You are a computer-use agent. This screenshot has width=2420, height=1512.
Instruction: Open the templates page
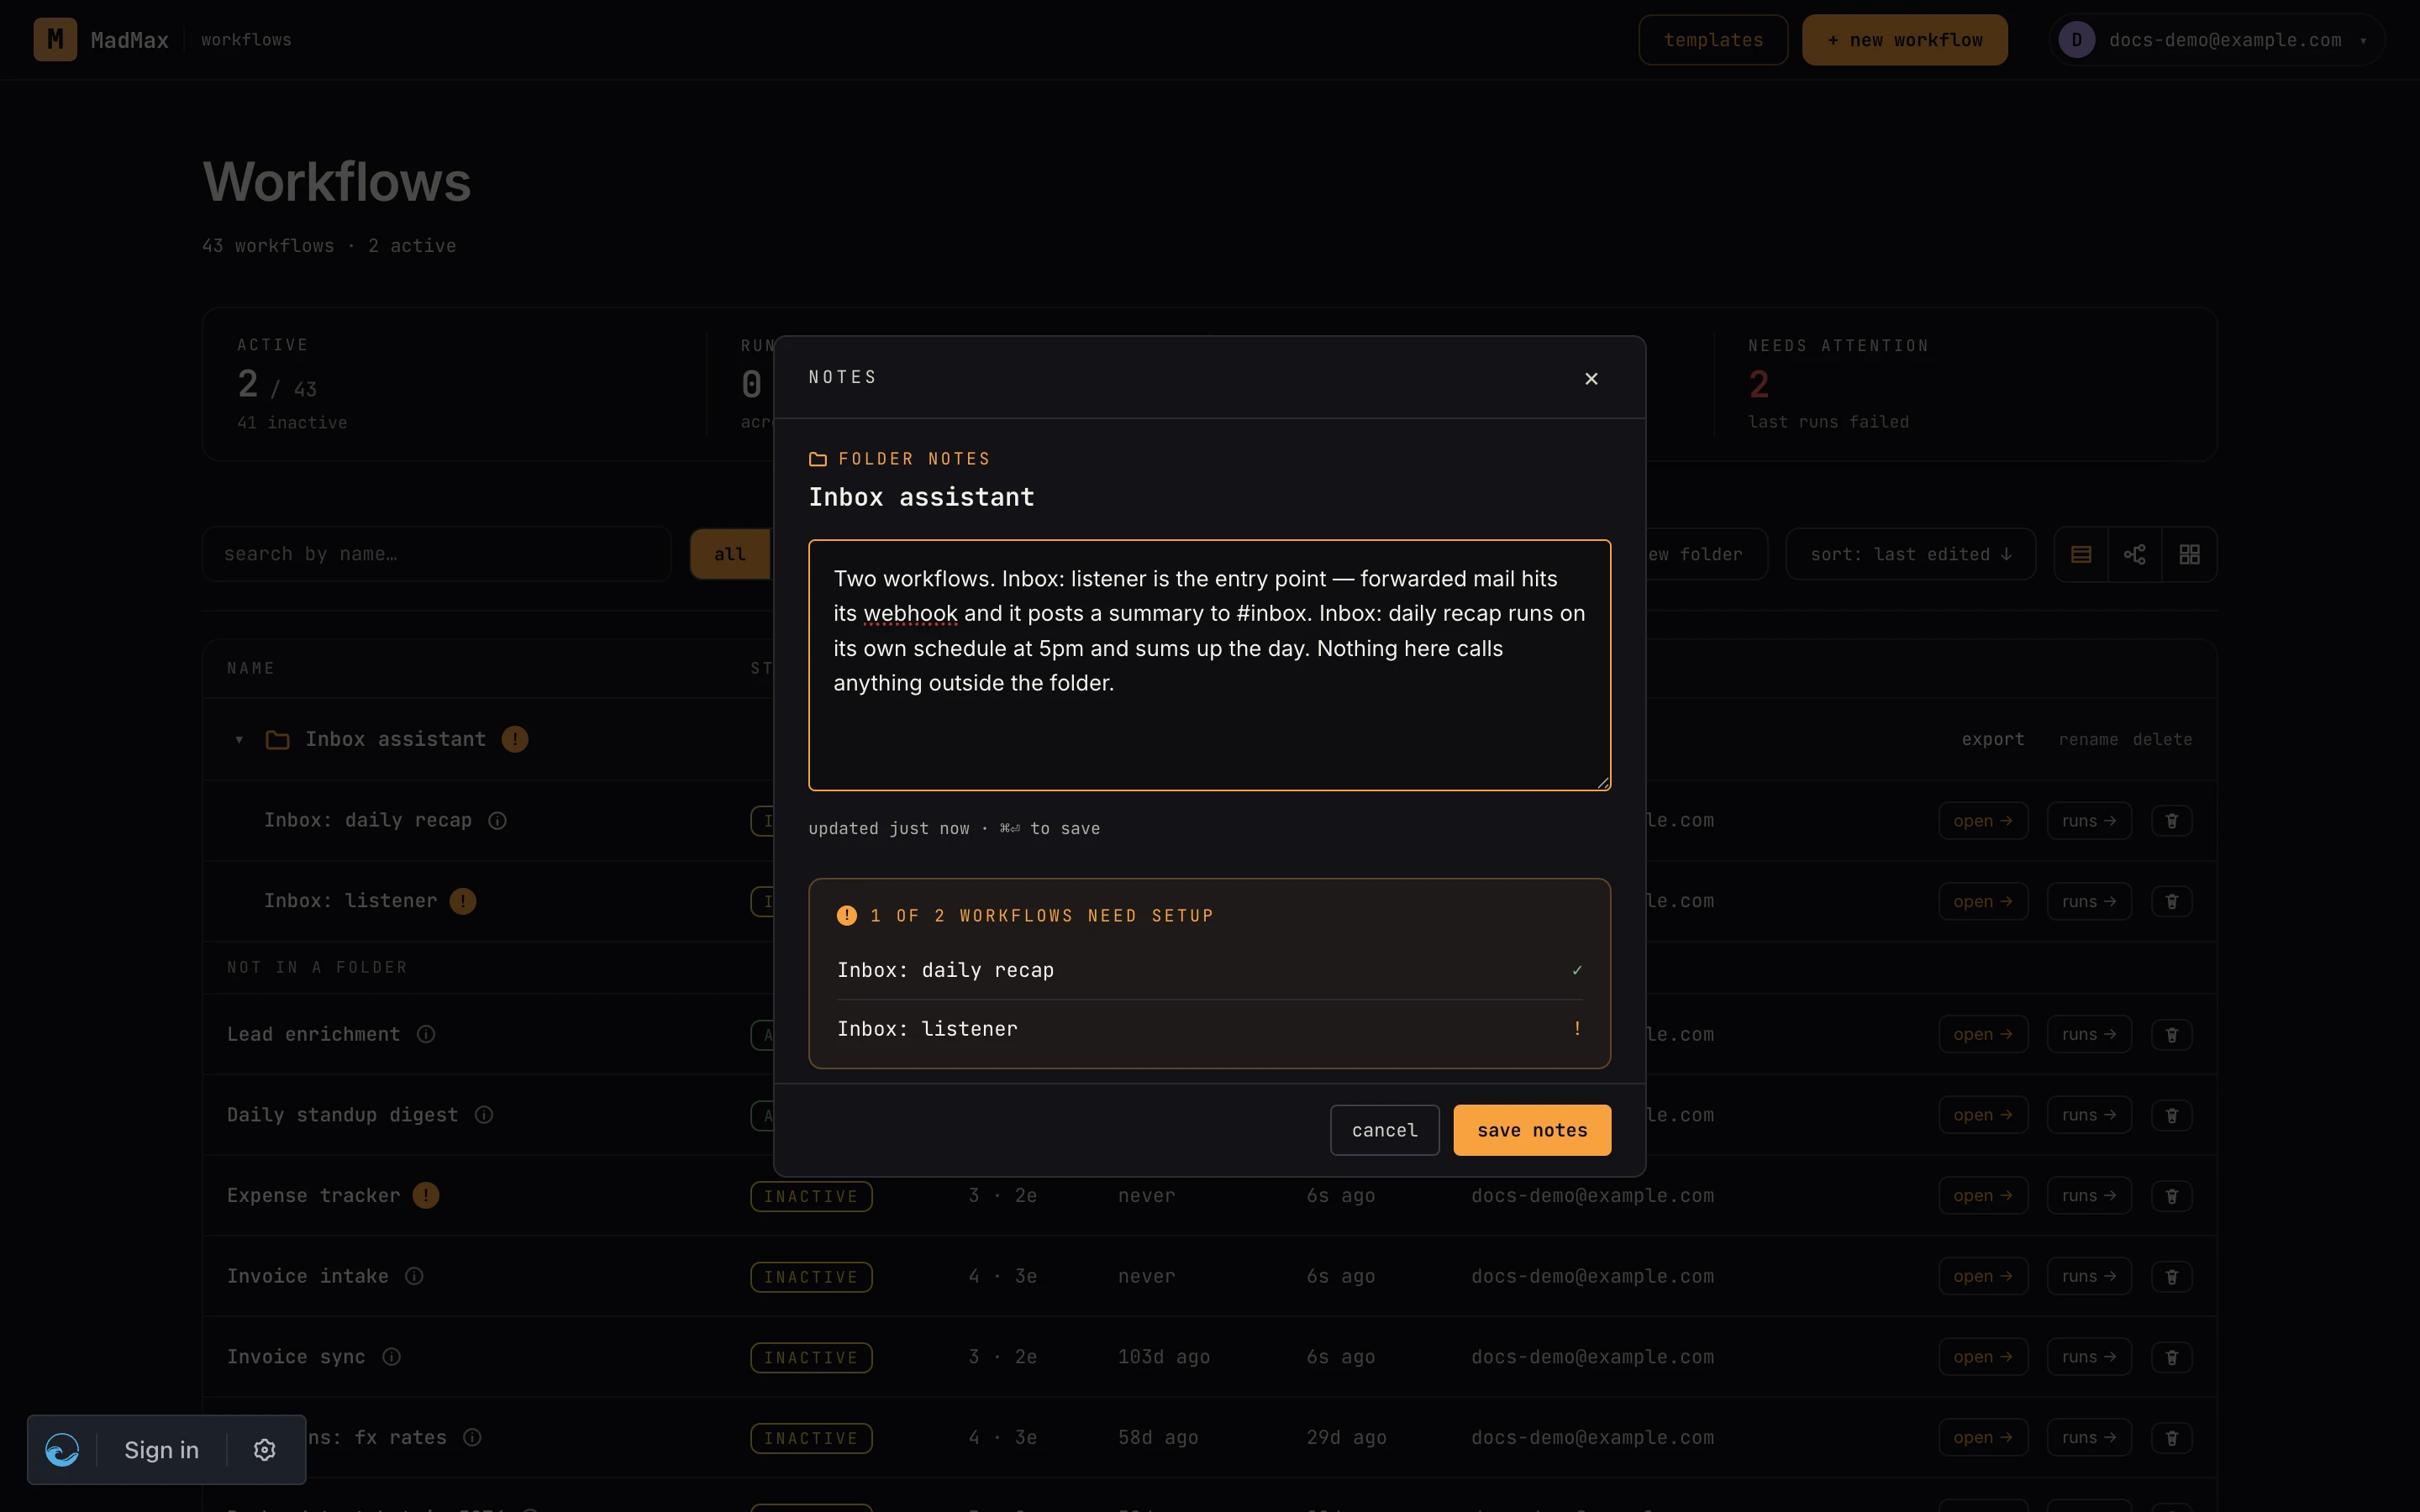pyautogui.click(x=1713, y=40)
